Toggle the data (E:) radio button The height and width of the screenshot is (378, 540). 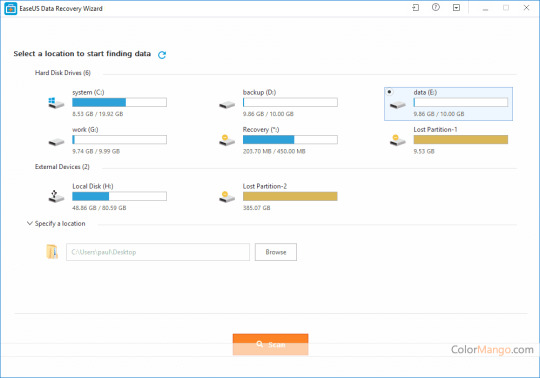pyautogui.click(x=389, y=92)
